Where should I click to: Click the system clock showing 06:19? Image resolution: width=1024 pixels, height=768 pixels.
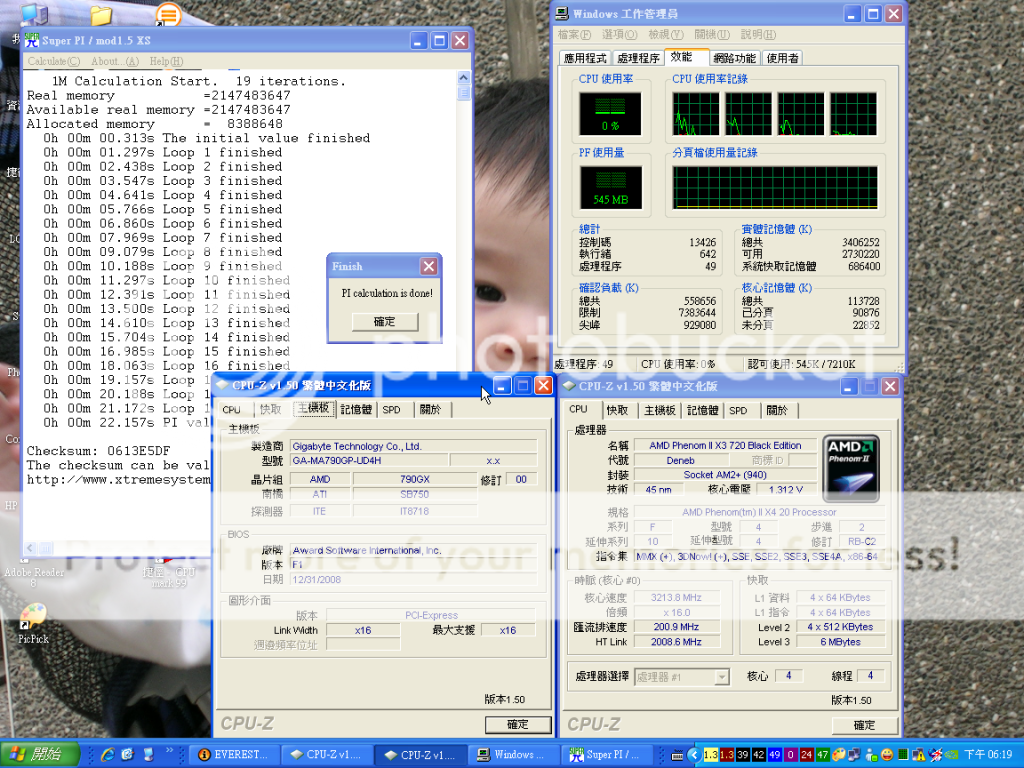(x=989, y=755)
